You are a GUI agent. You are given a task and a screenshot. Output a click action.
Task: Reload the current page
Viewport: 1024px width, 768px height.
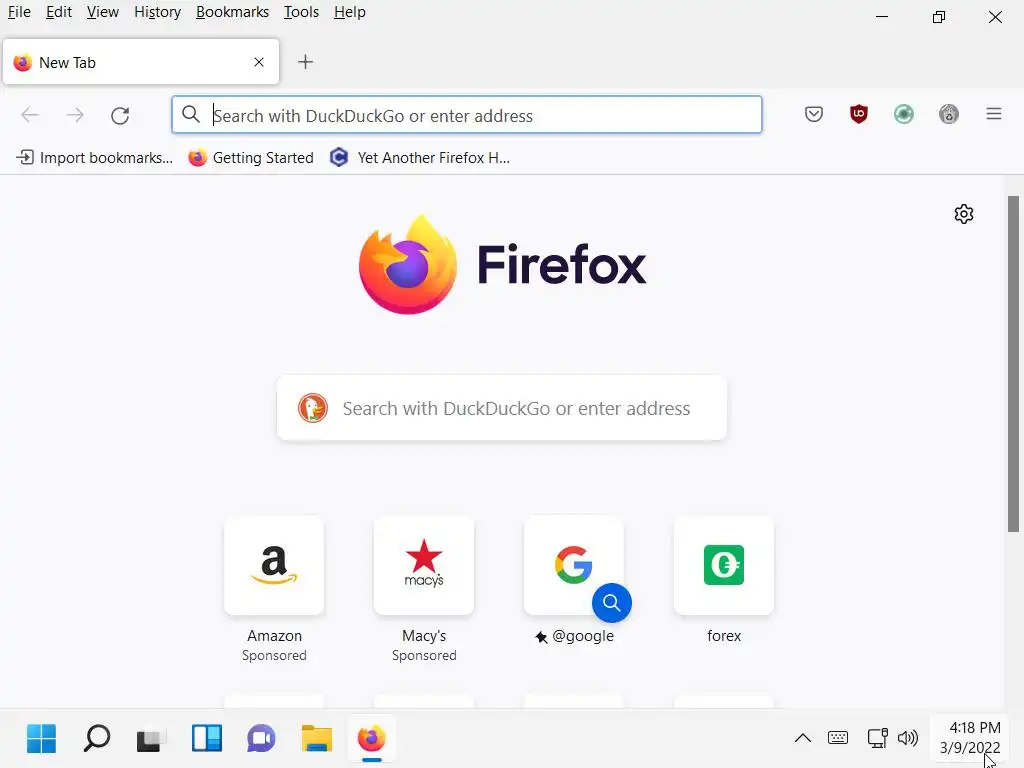pos(120,116)
